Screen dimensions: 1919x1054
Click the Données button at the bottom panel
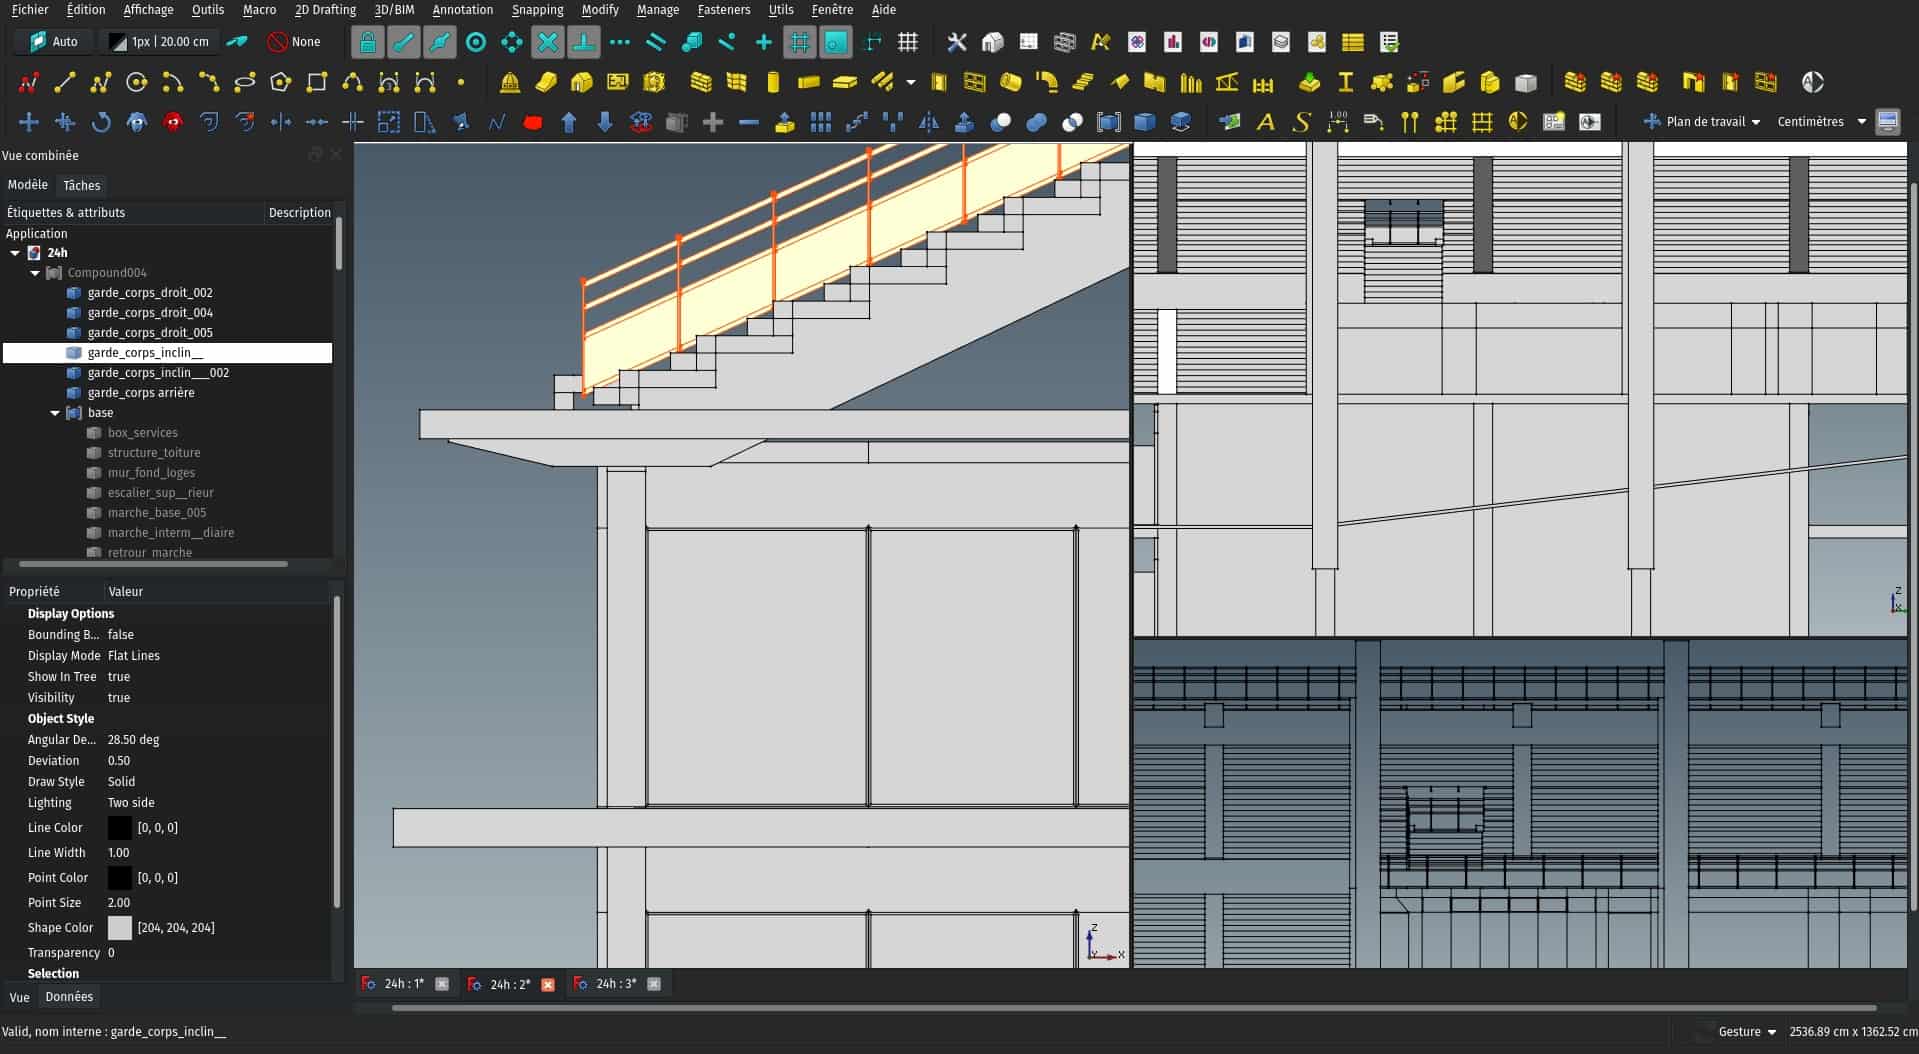point(68,996)
